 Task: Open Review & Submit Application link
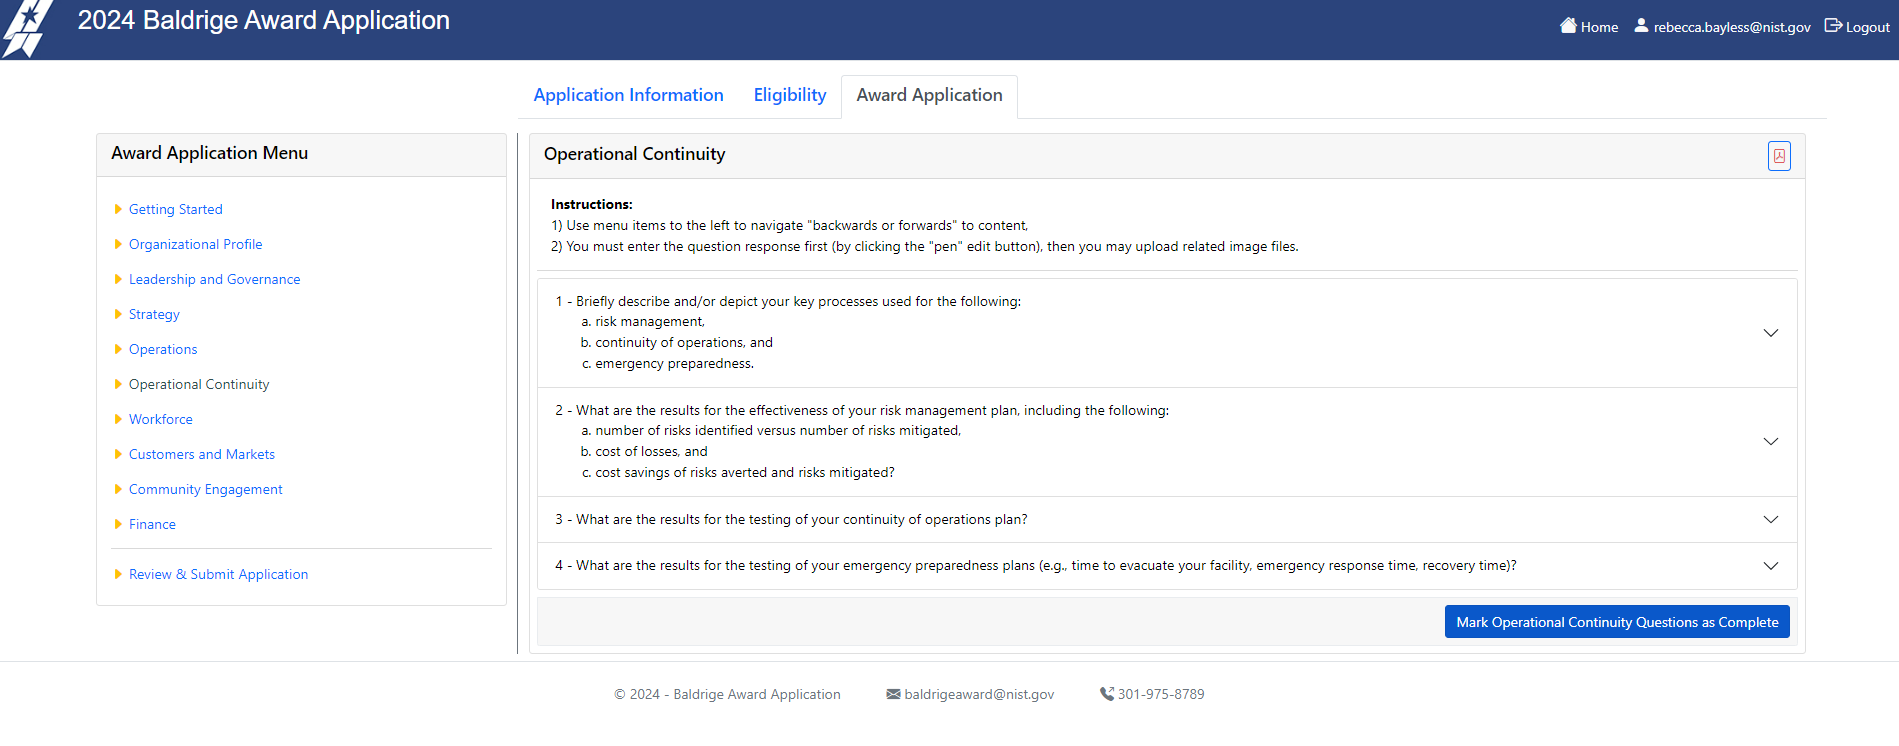tap(218, 574)
